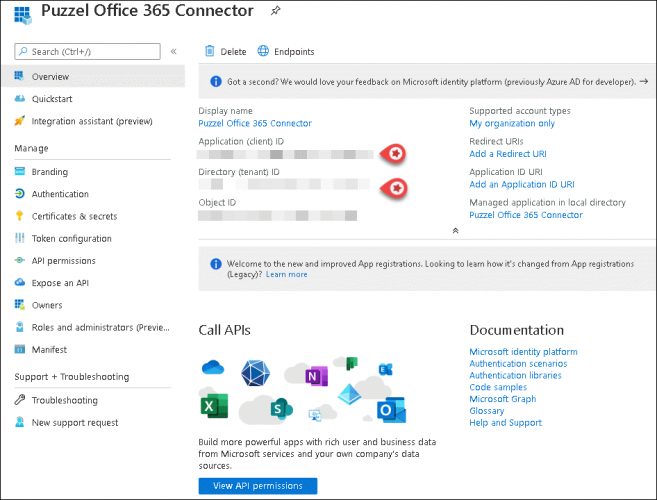Open the Manifest editor
The height and width of the screenshot is (500, 657).
coord(49,349)
